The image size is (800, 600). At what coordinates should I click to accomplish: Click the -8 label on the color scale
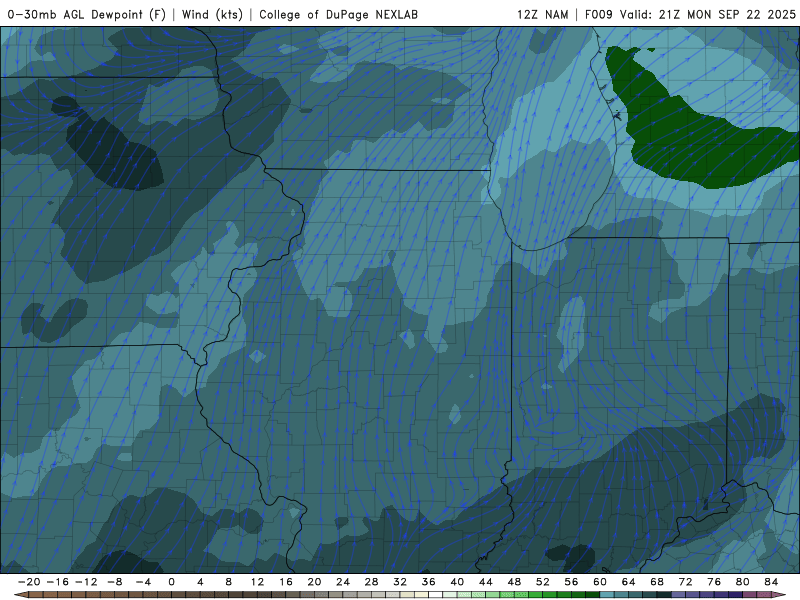pyautogui.click(x=114, y=582)
